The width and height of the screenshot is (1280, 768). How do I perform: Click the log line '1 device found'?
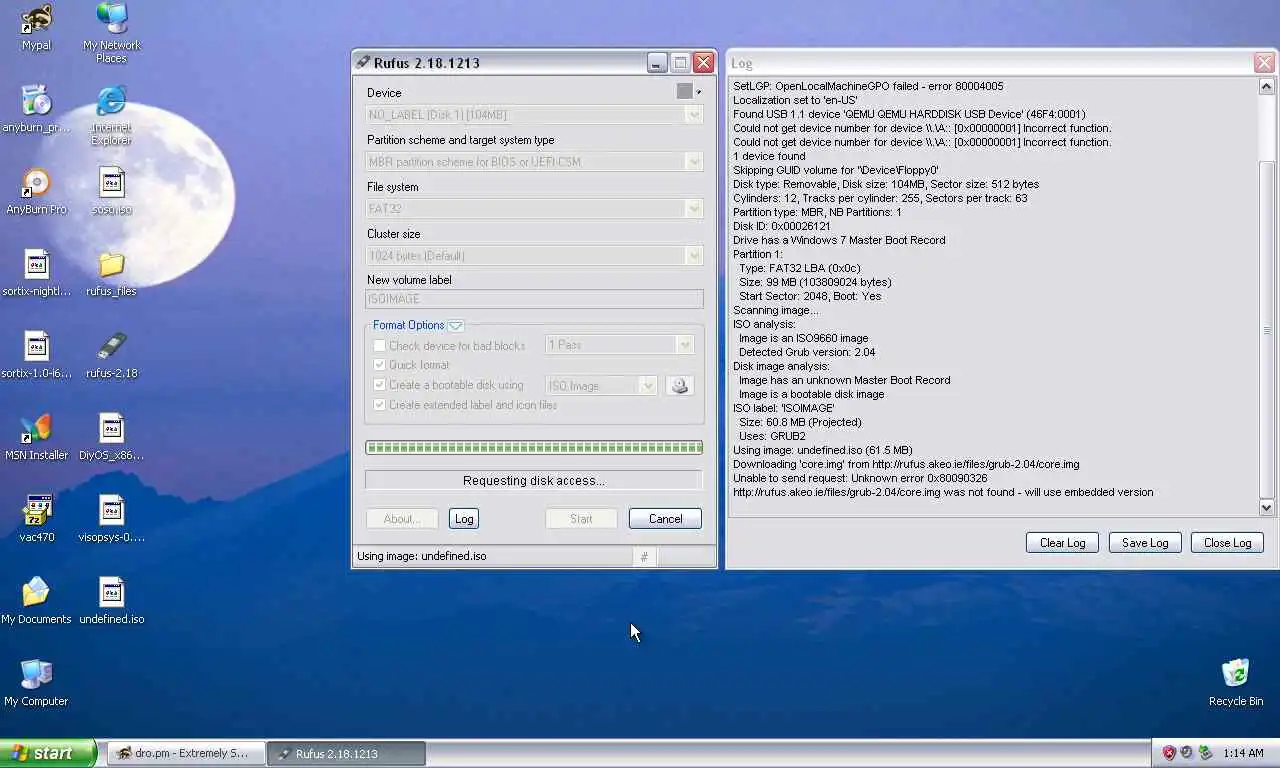769,156
